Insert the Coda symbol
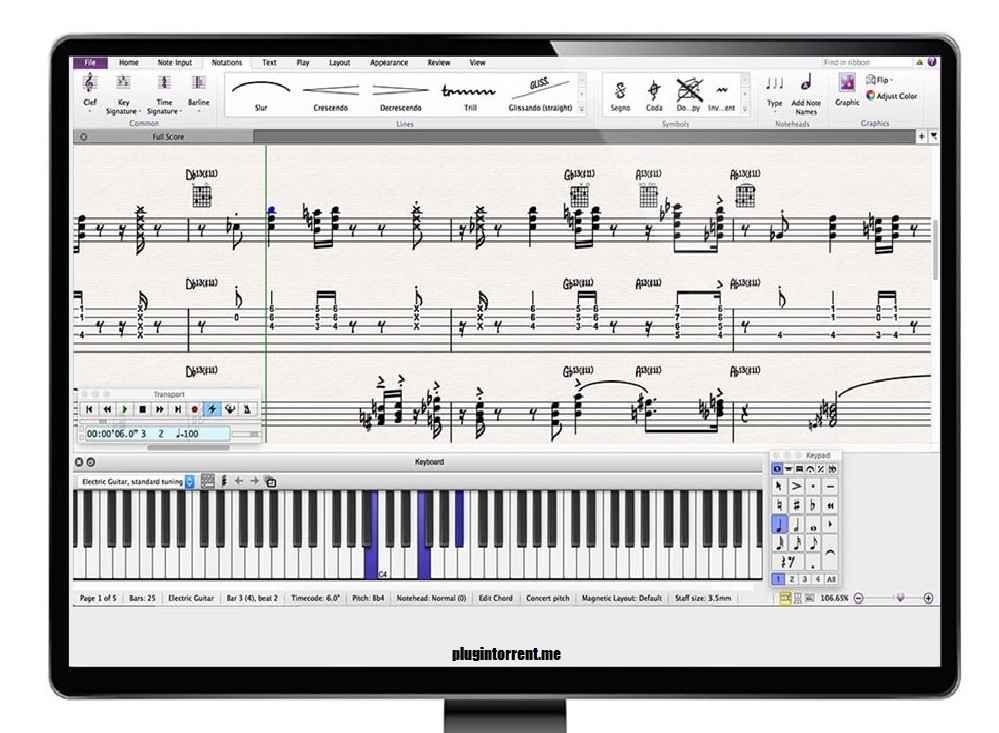999x733 pixels. [x=654, y=94]
